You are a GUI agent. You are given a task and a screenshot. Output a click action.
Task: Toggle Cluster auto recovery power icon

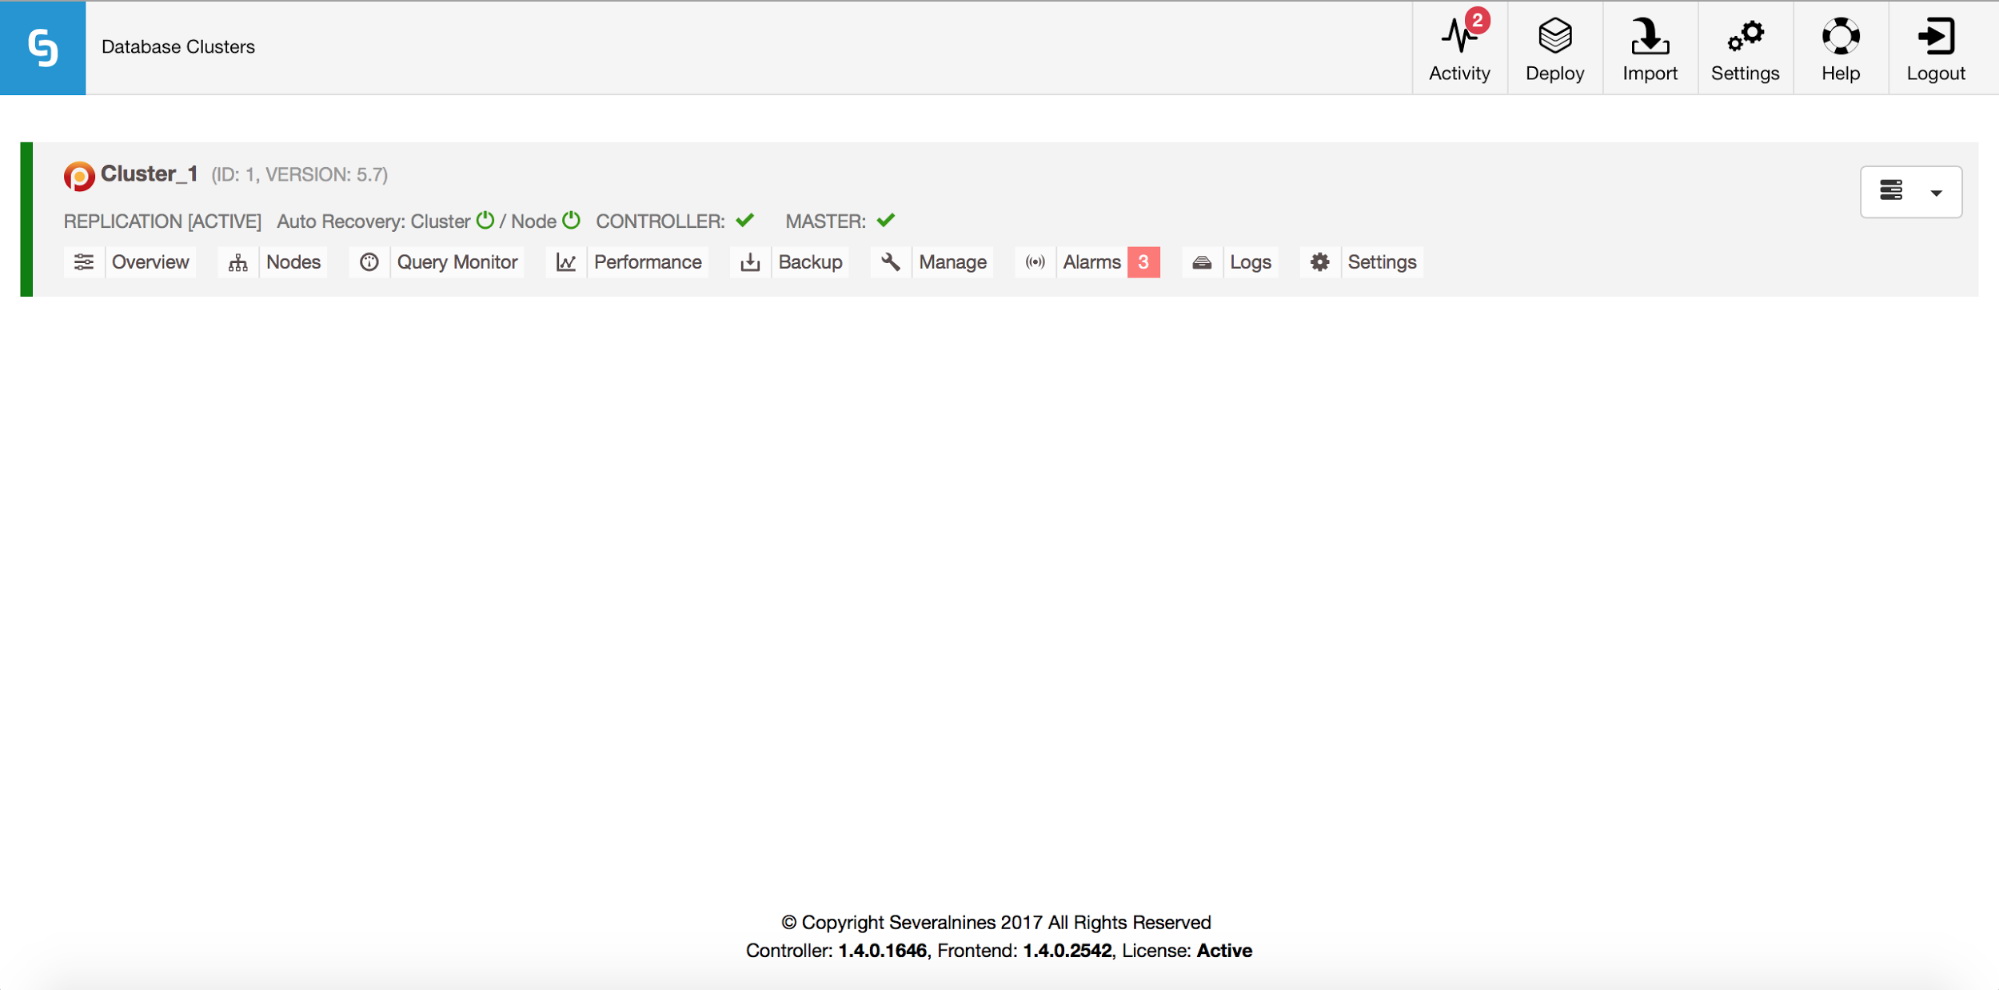[x=485, y=220]
